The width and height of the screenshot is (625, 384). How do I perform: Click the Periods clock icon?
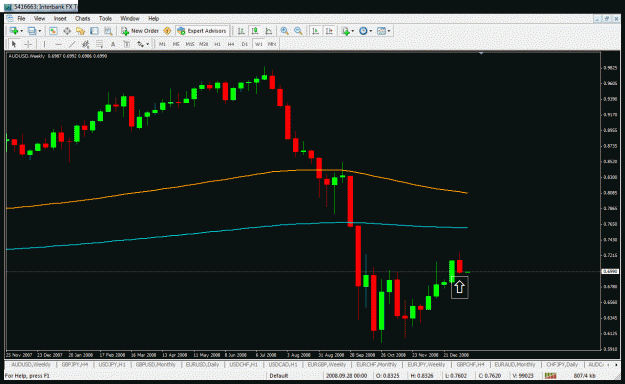[363, 31]
